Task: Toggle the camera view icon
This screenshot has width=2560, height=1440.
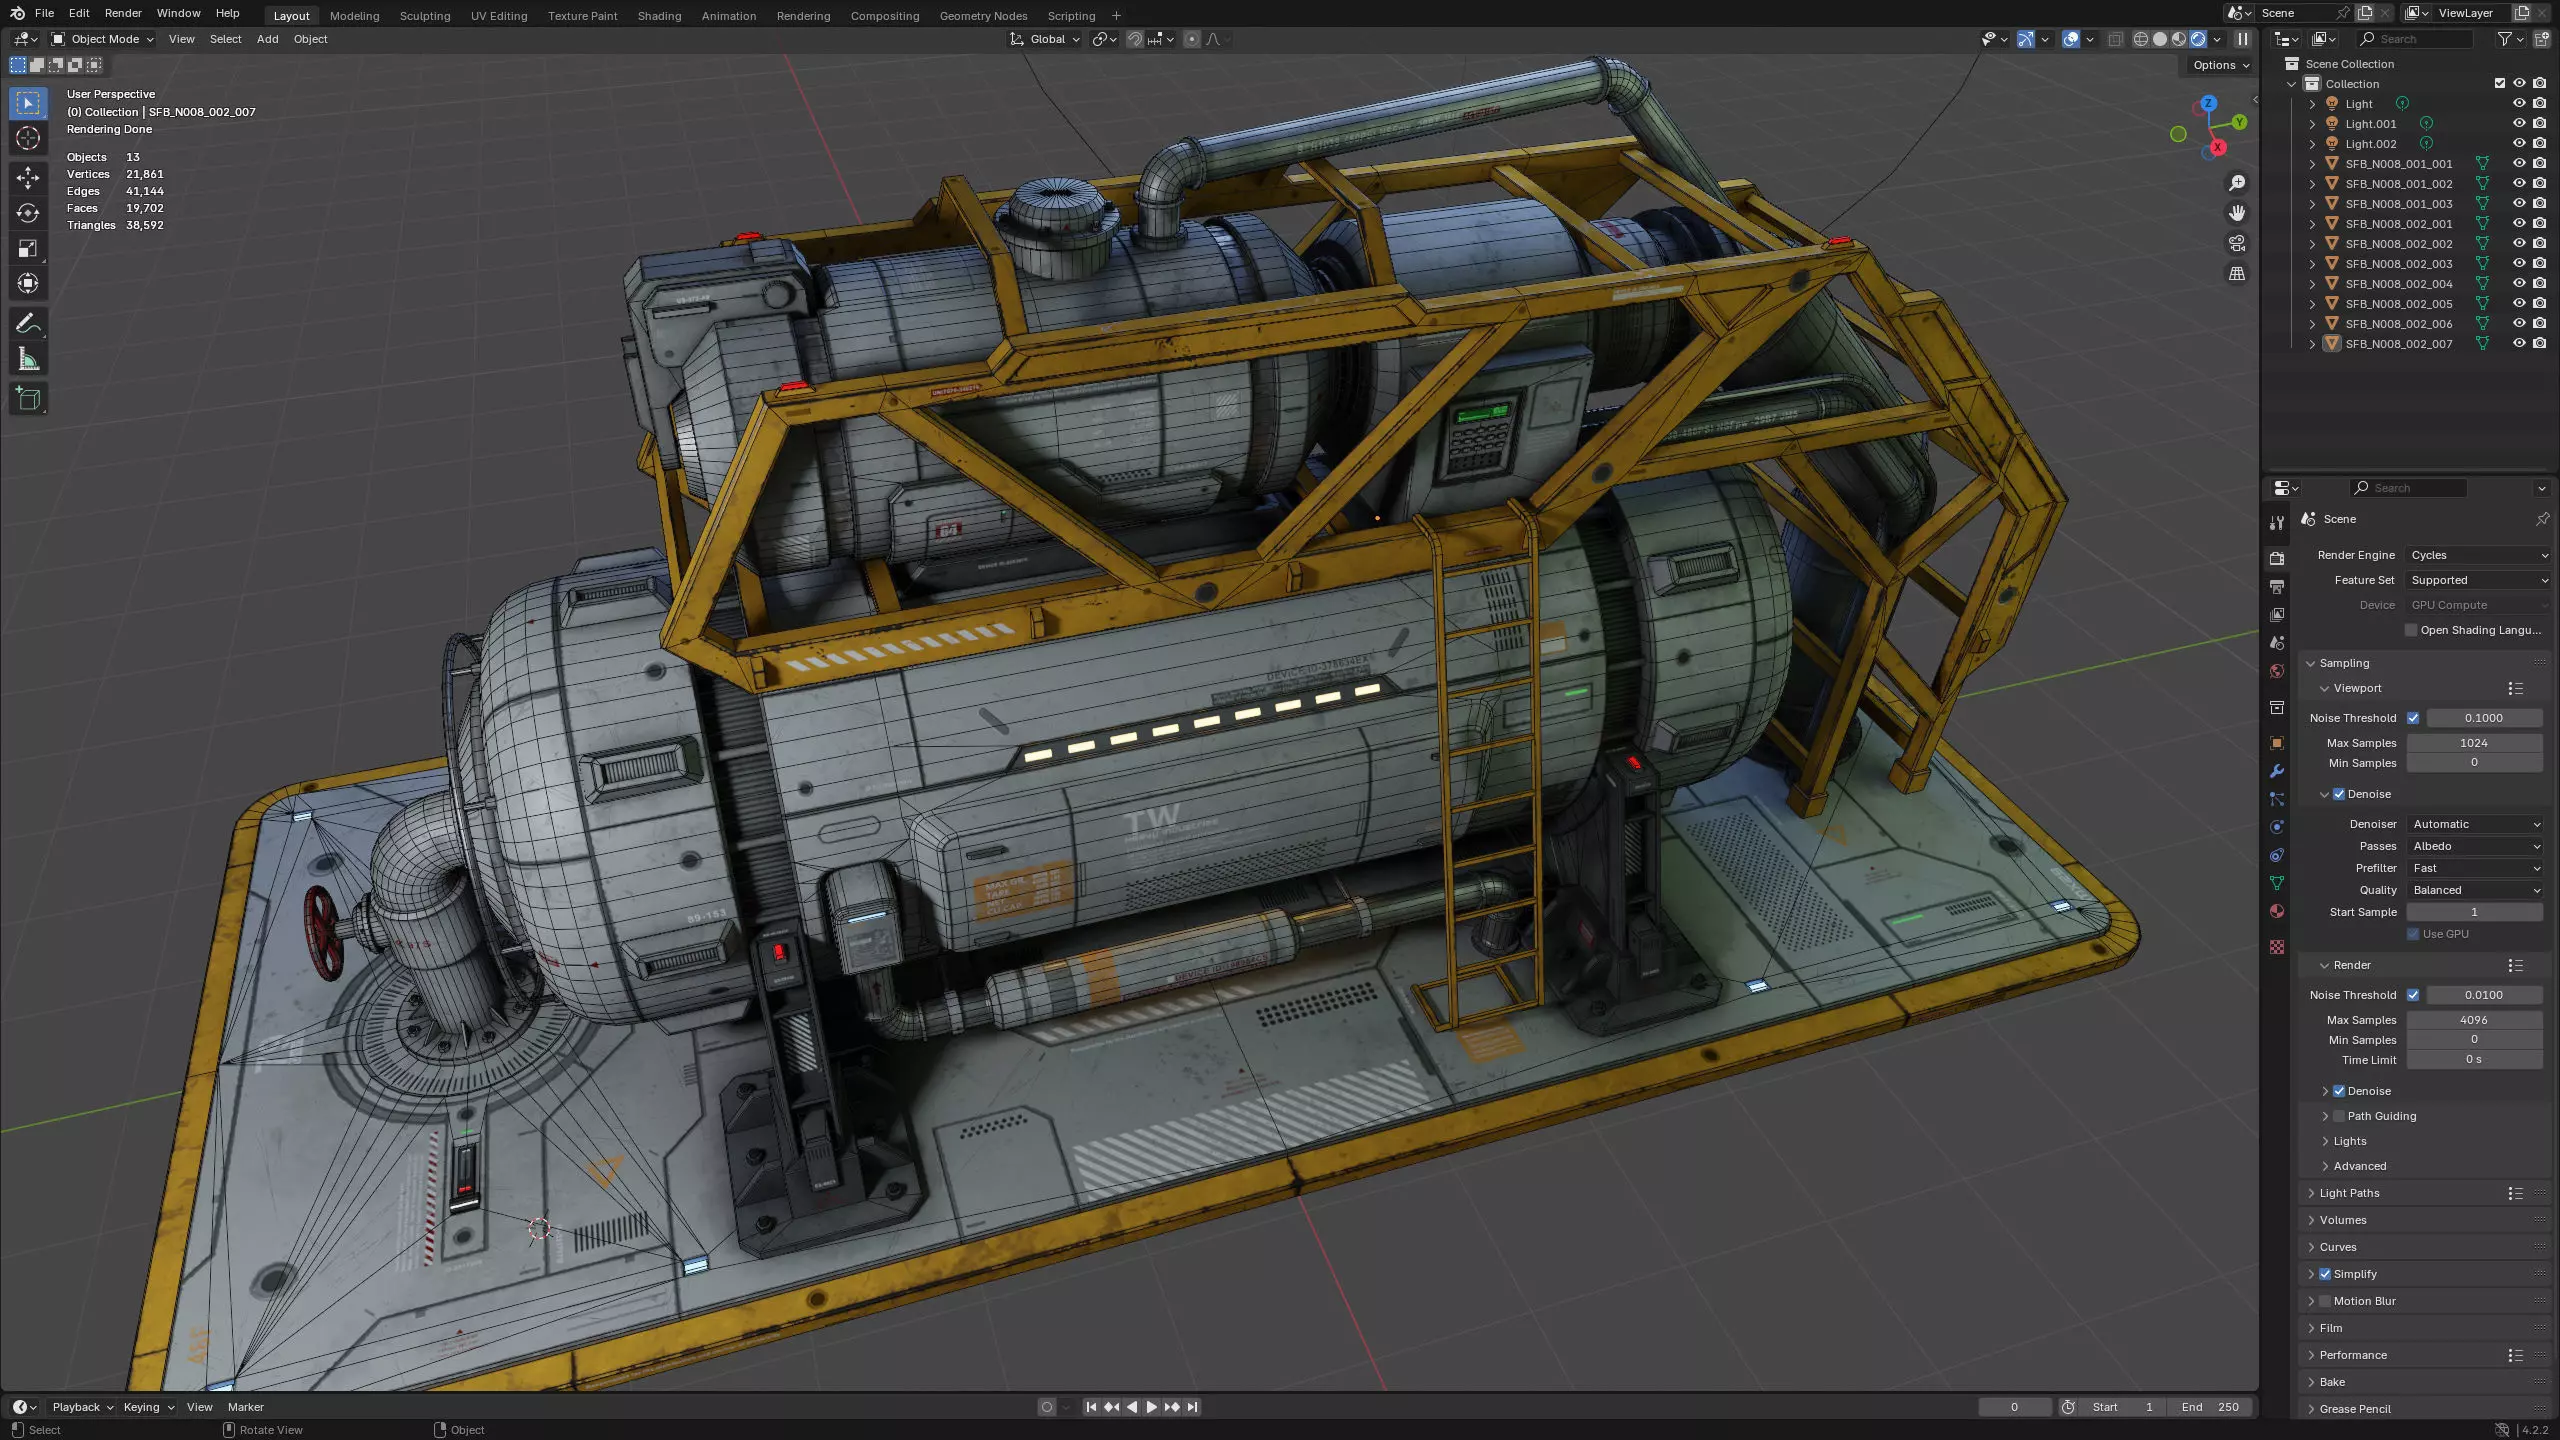Action: pos(2237,243)
